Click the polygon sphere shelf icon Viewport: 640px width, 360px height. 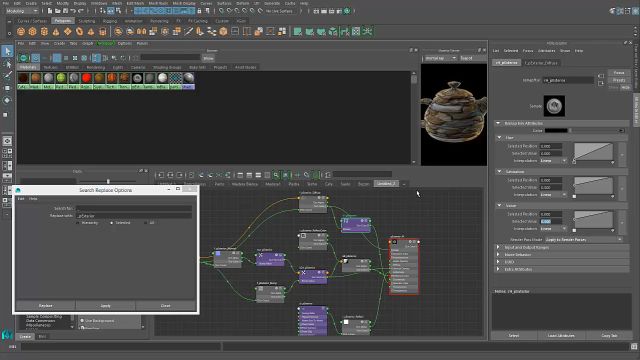click(x=21, y=31)
